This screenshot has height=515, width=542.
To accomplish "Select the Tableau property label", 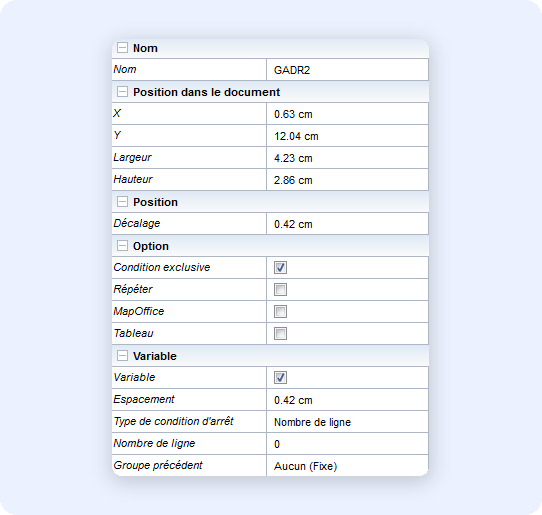I will pos(133,333).
